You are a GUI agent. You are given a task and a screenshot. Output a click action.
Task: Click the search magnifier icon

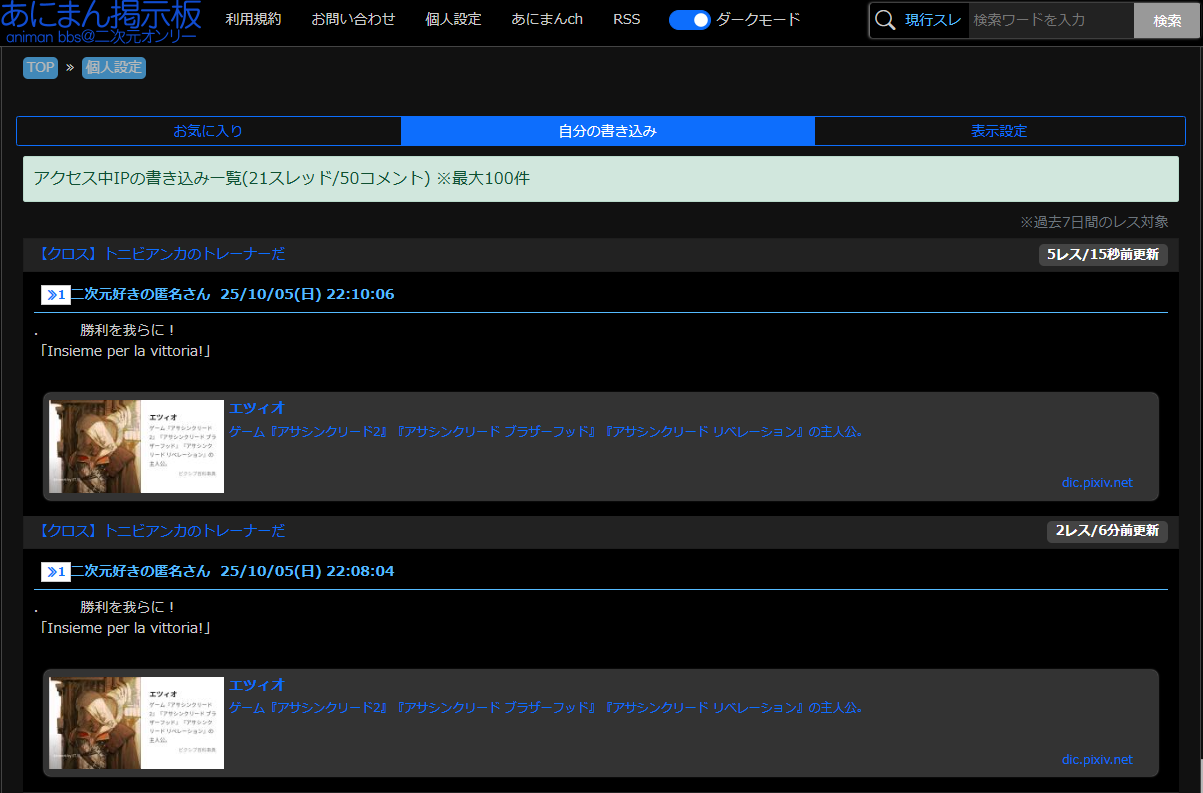click(885, 20)
